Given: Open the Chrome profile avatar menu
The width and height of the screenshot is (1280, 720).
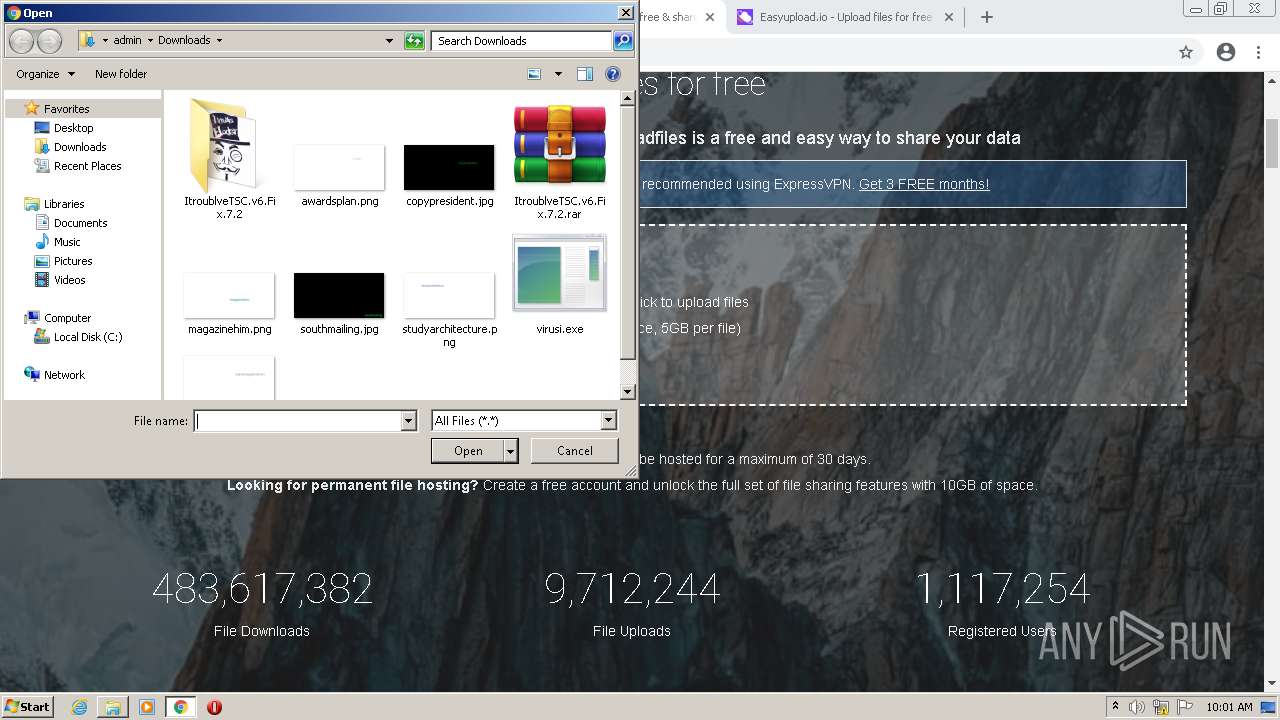Looking at the screenshot, I should pos(1226,52).
